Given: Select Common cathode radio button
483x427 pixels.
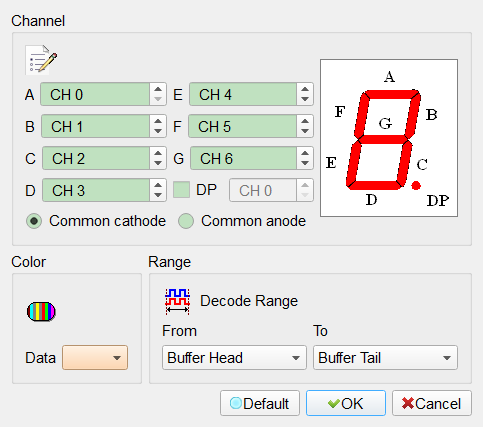Looking at the screenshot, I should point(34,221).
